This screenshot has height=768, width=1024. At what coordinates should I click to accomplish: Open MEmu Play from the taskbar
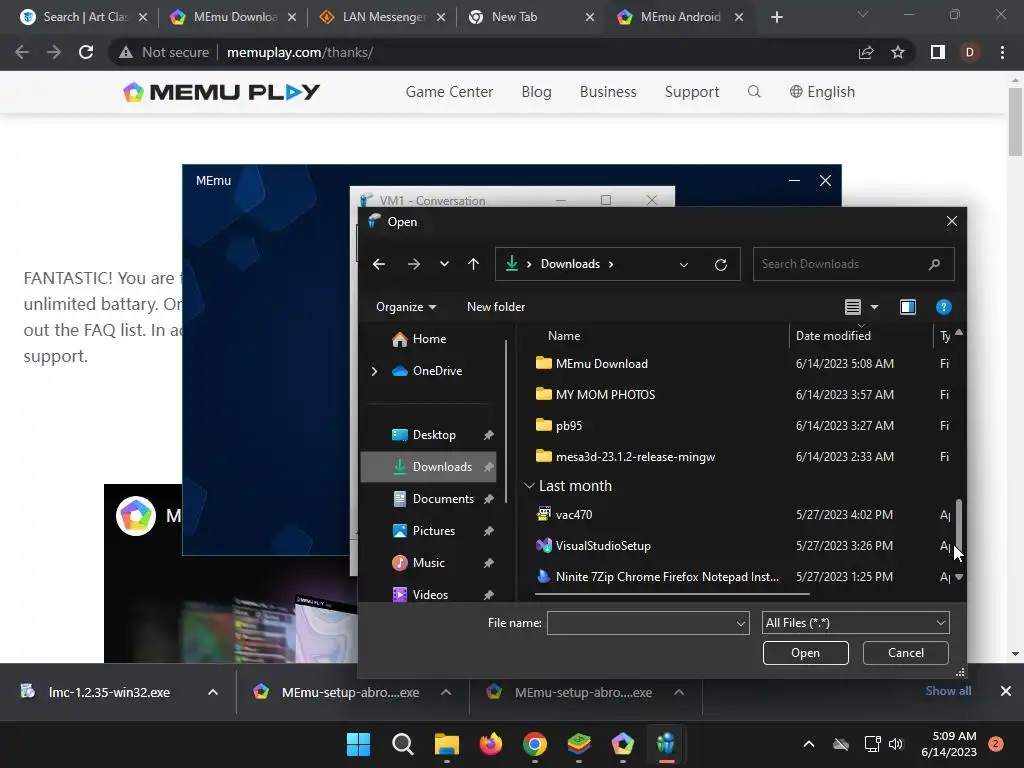622,744
